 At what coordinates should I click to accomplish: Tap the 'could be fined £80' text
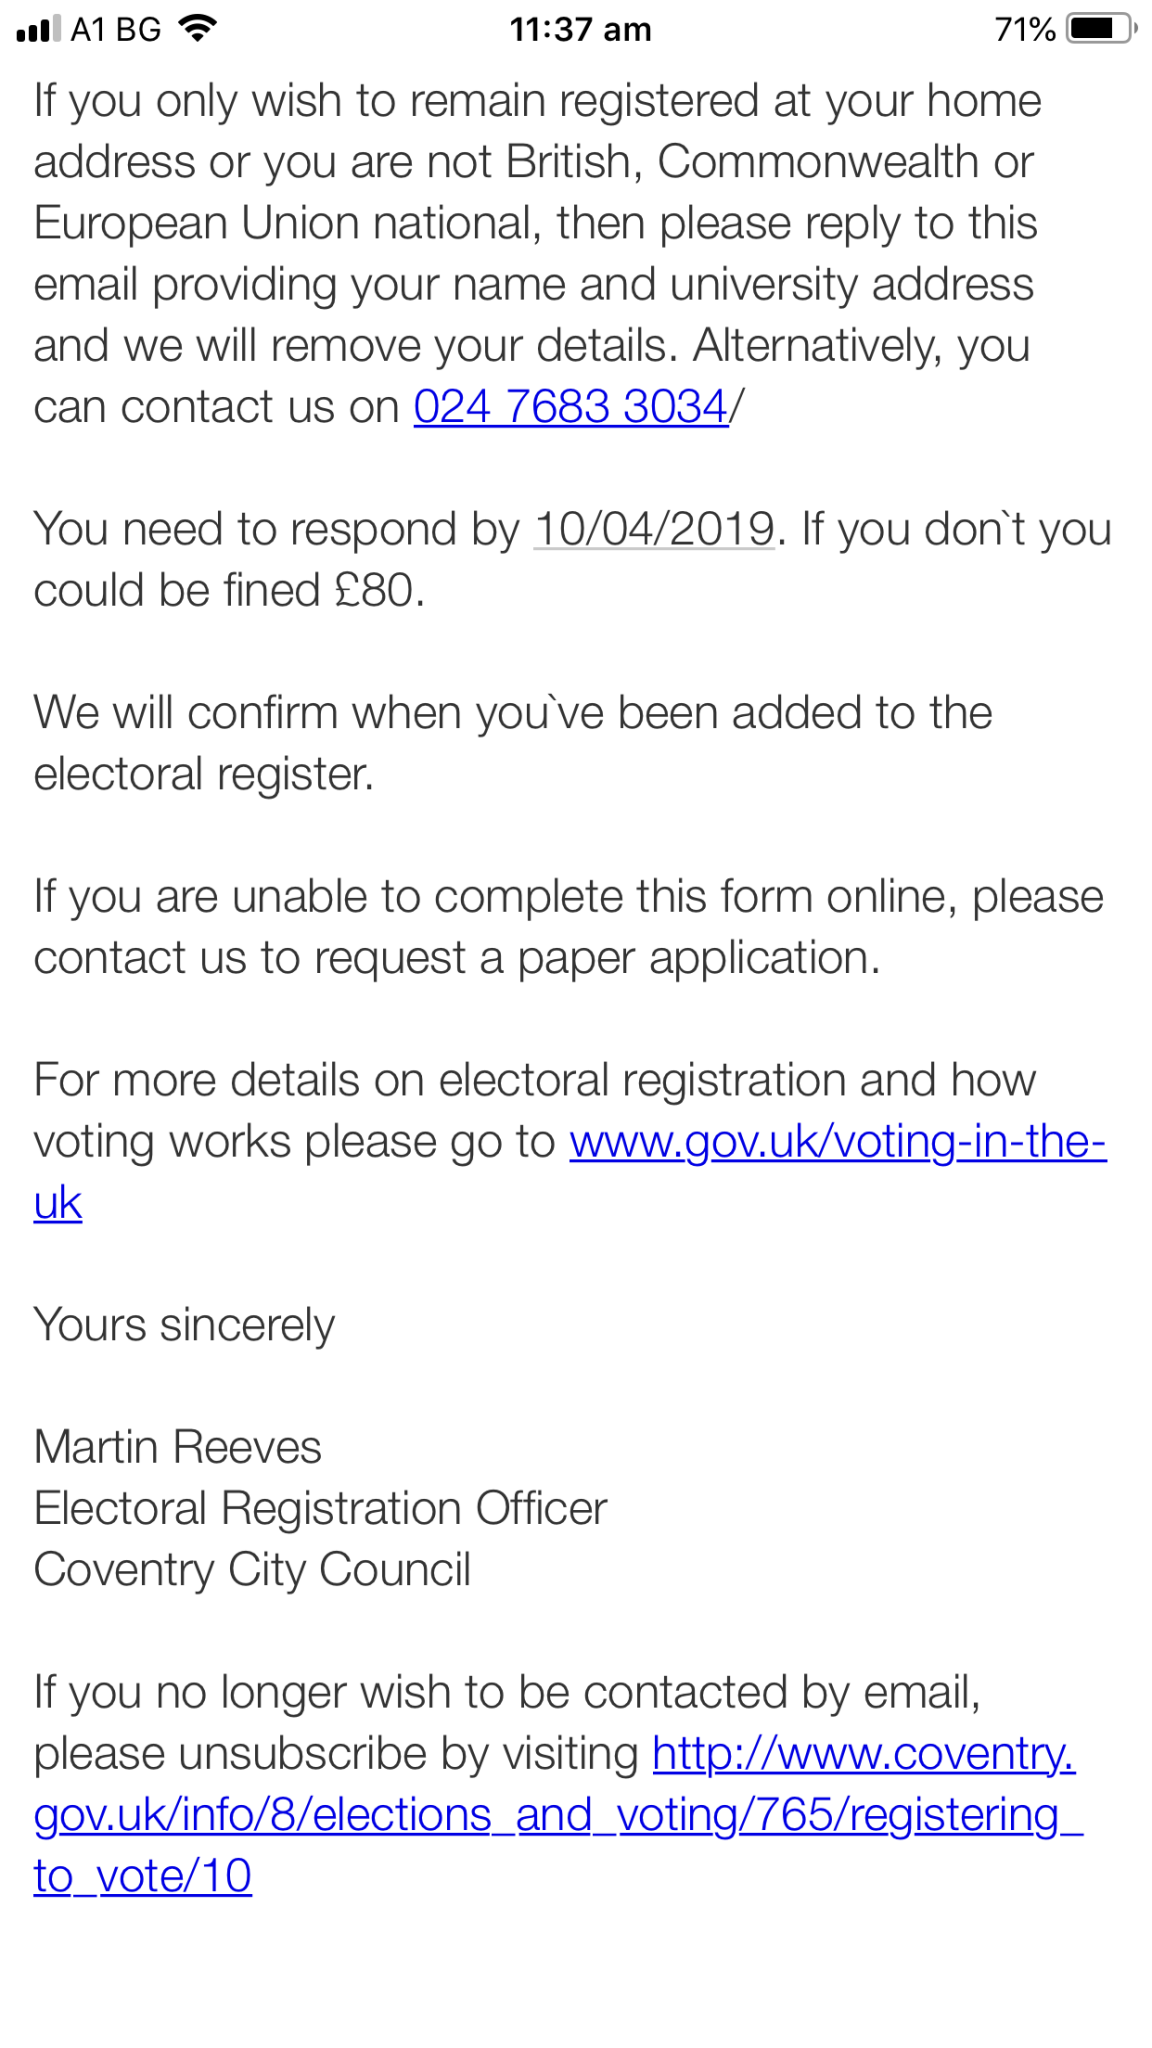click(x=229, y=590)
